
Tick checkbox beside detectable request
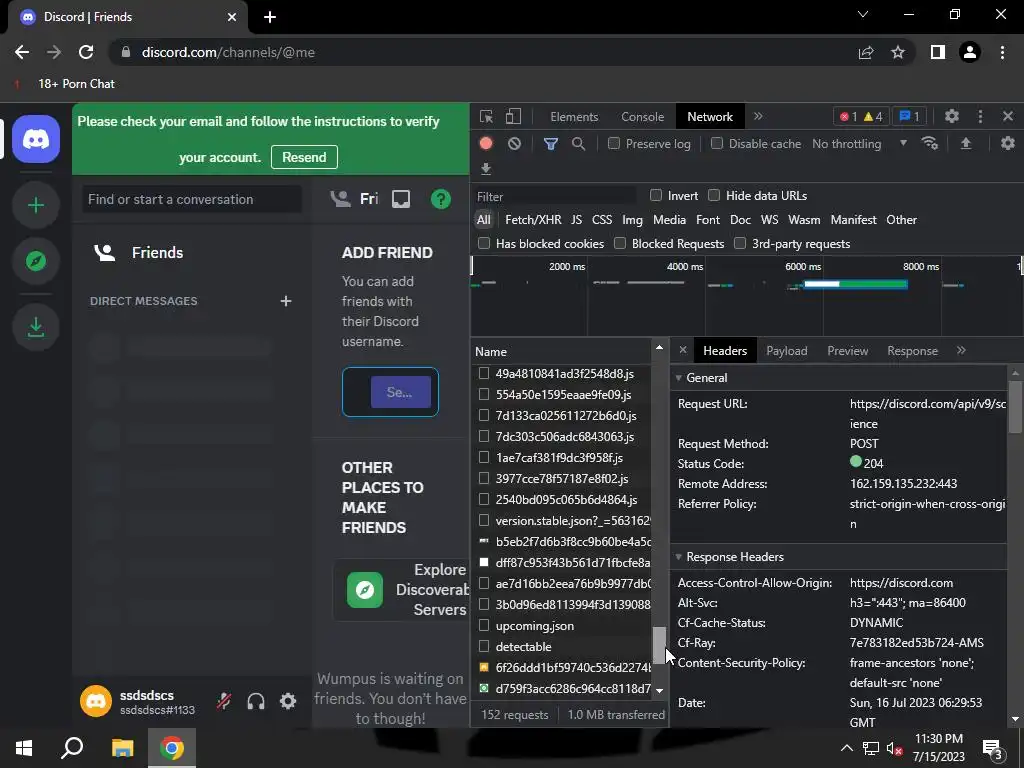[x=484, y=647]
